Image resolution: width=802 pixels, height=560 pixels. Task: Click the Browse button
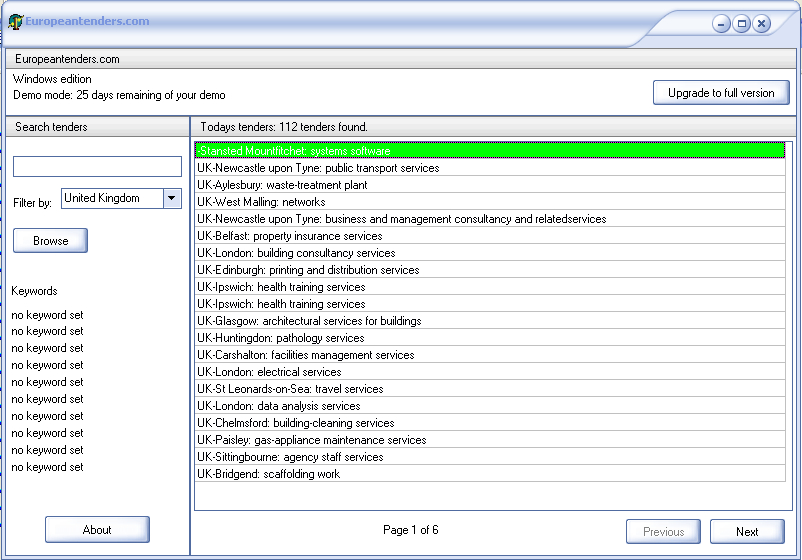[x=50, y=240]
